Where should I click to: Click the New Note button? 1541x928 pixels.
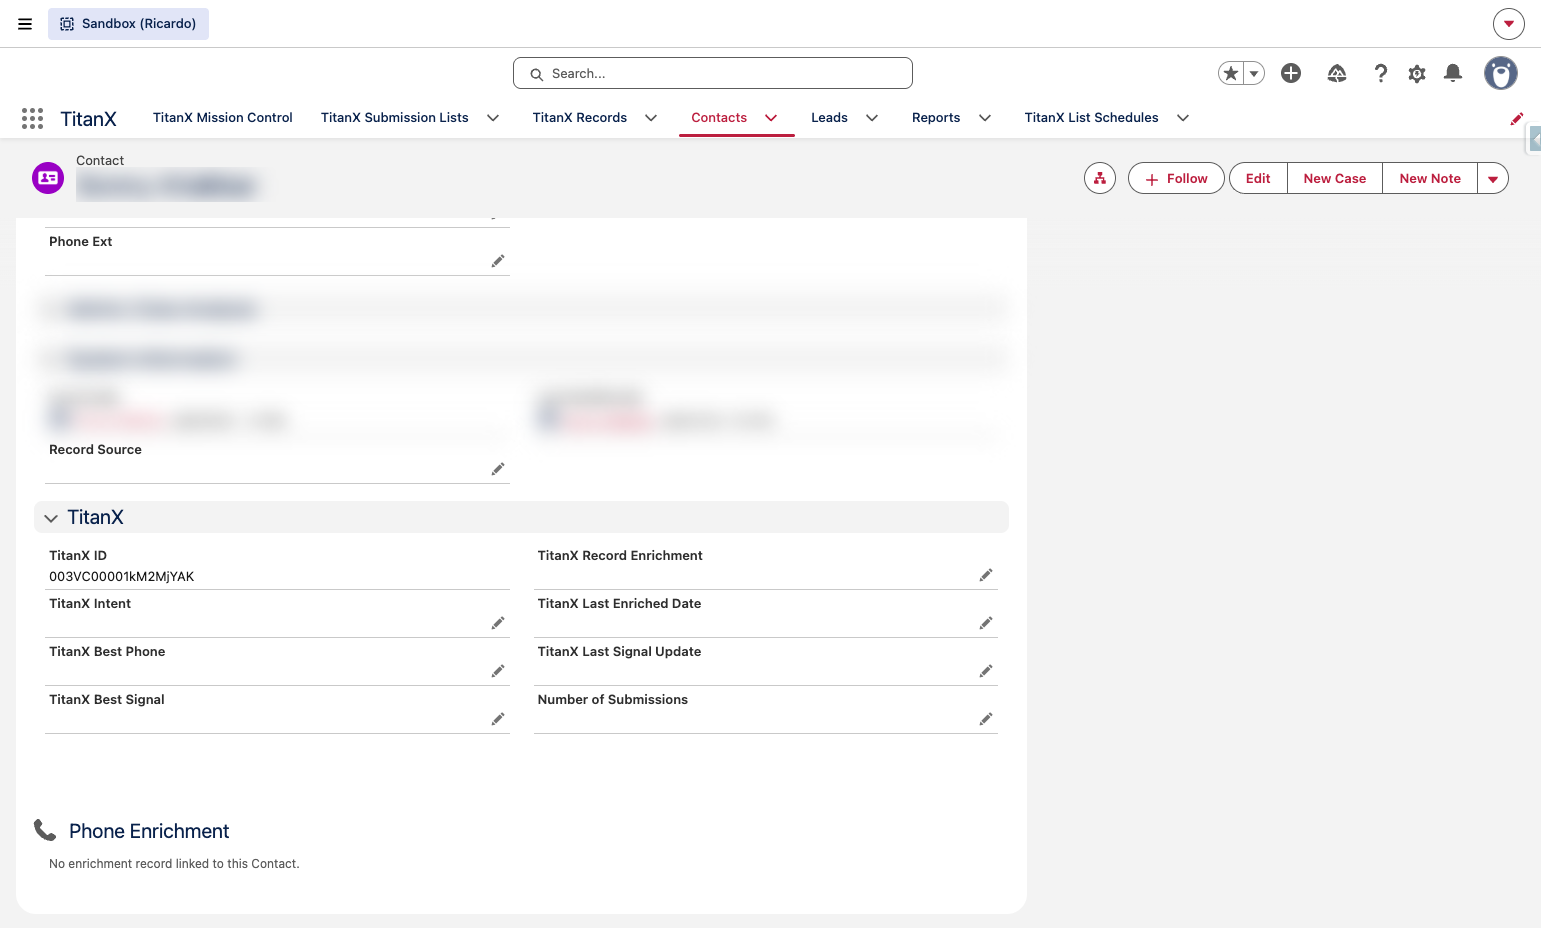1430,178
